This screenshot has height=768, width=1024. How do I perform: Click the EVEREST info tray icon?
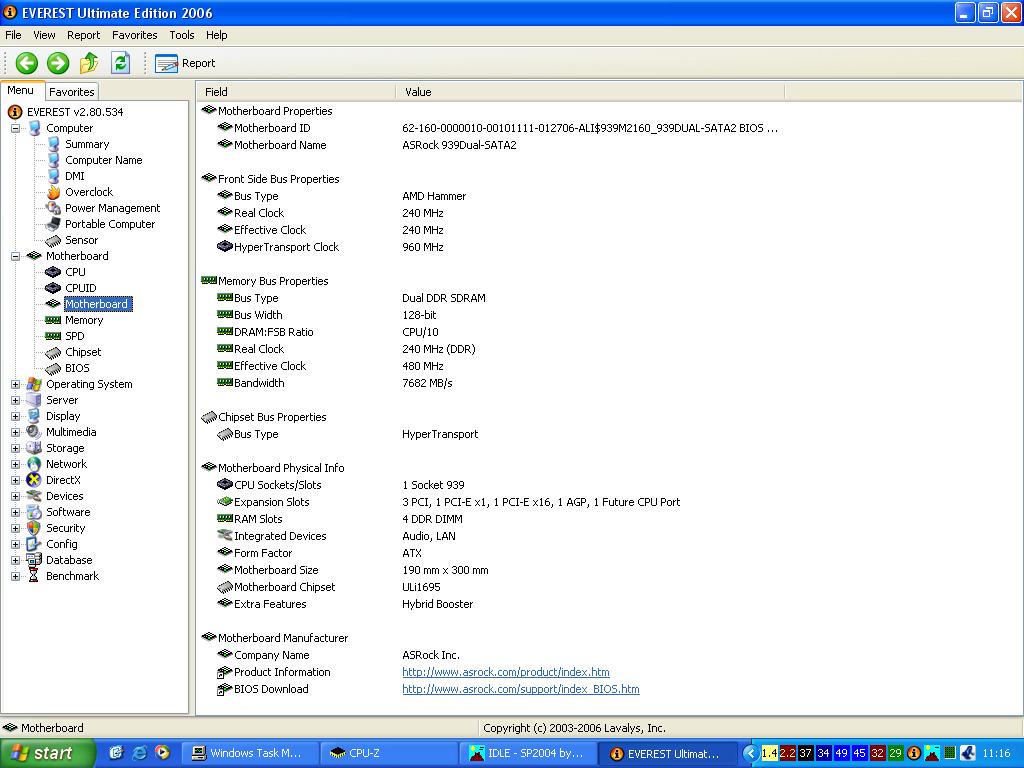914,753
